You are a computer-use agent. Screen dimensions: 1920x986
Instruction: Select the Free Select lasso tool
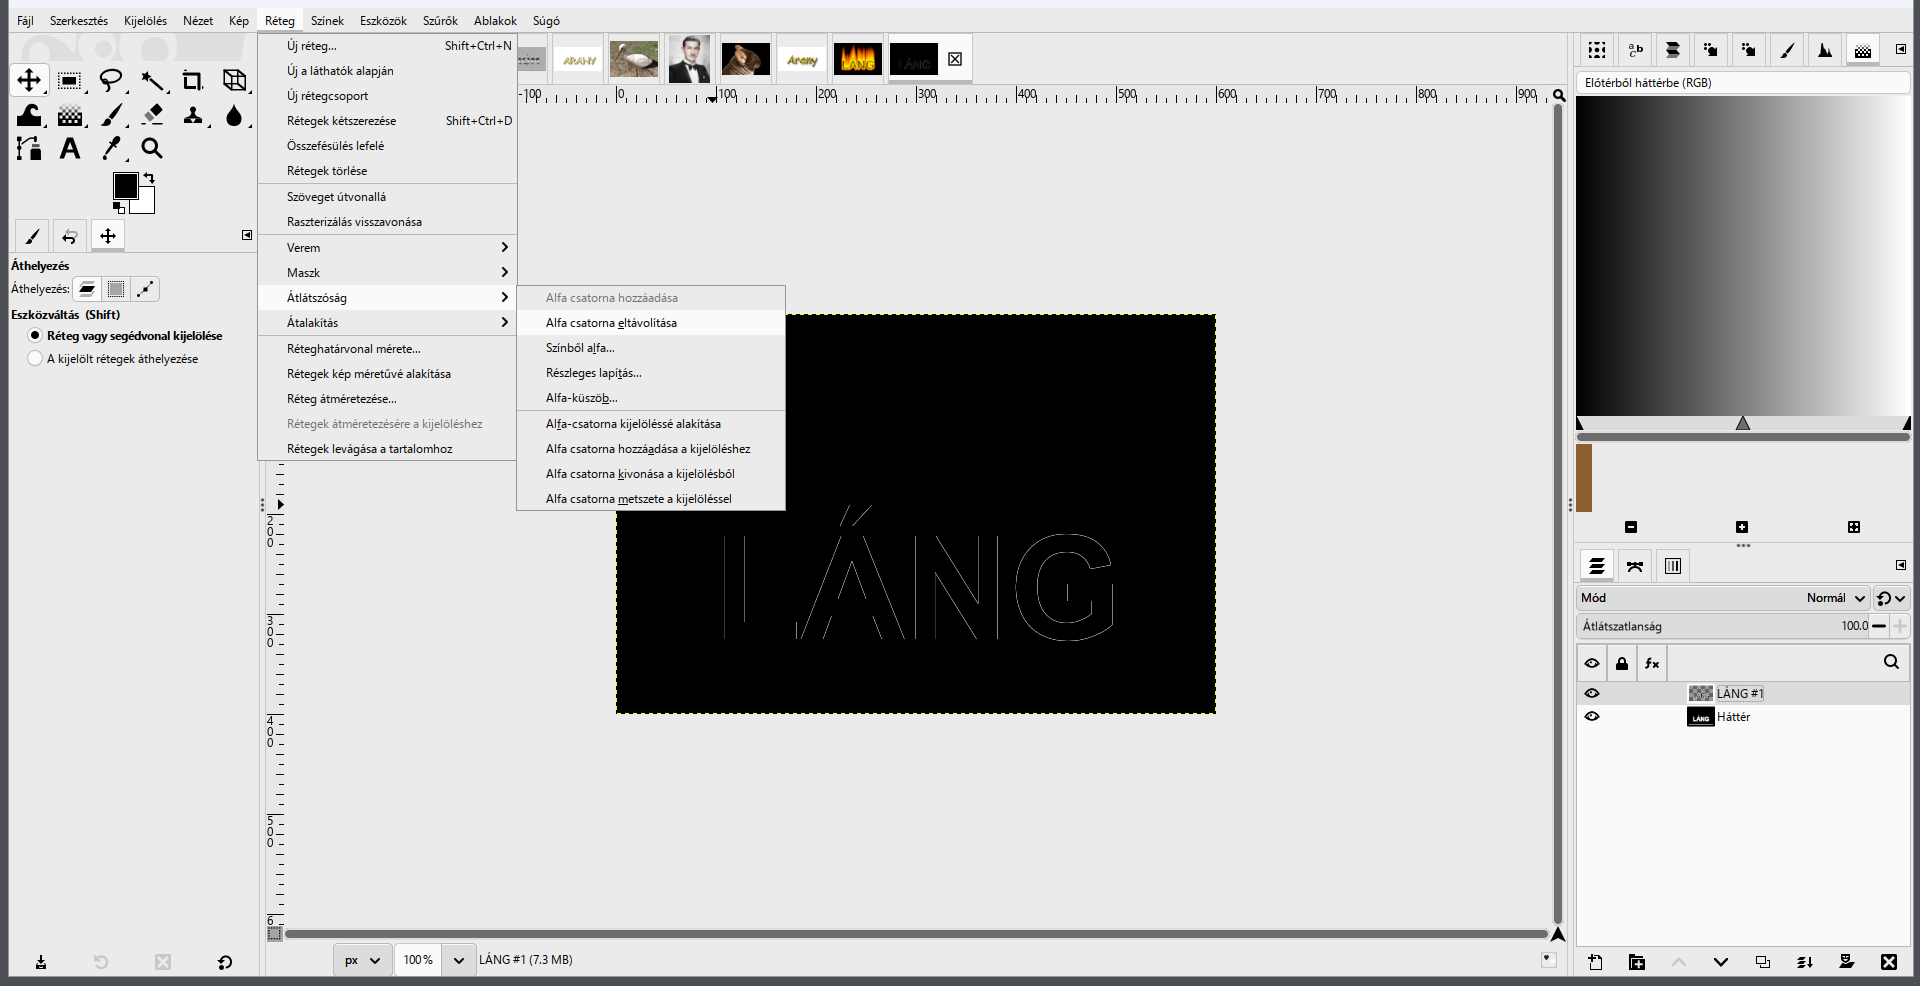click(111, 81)
